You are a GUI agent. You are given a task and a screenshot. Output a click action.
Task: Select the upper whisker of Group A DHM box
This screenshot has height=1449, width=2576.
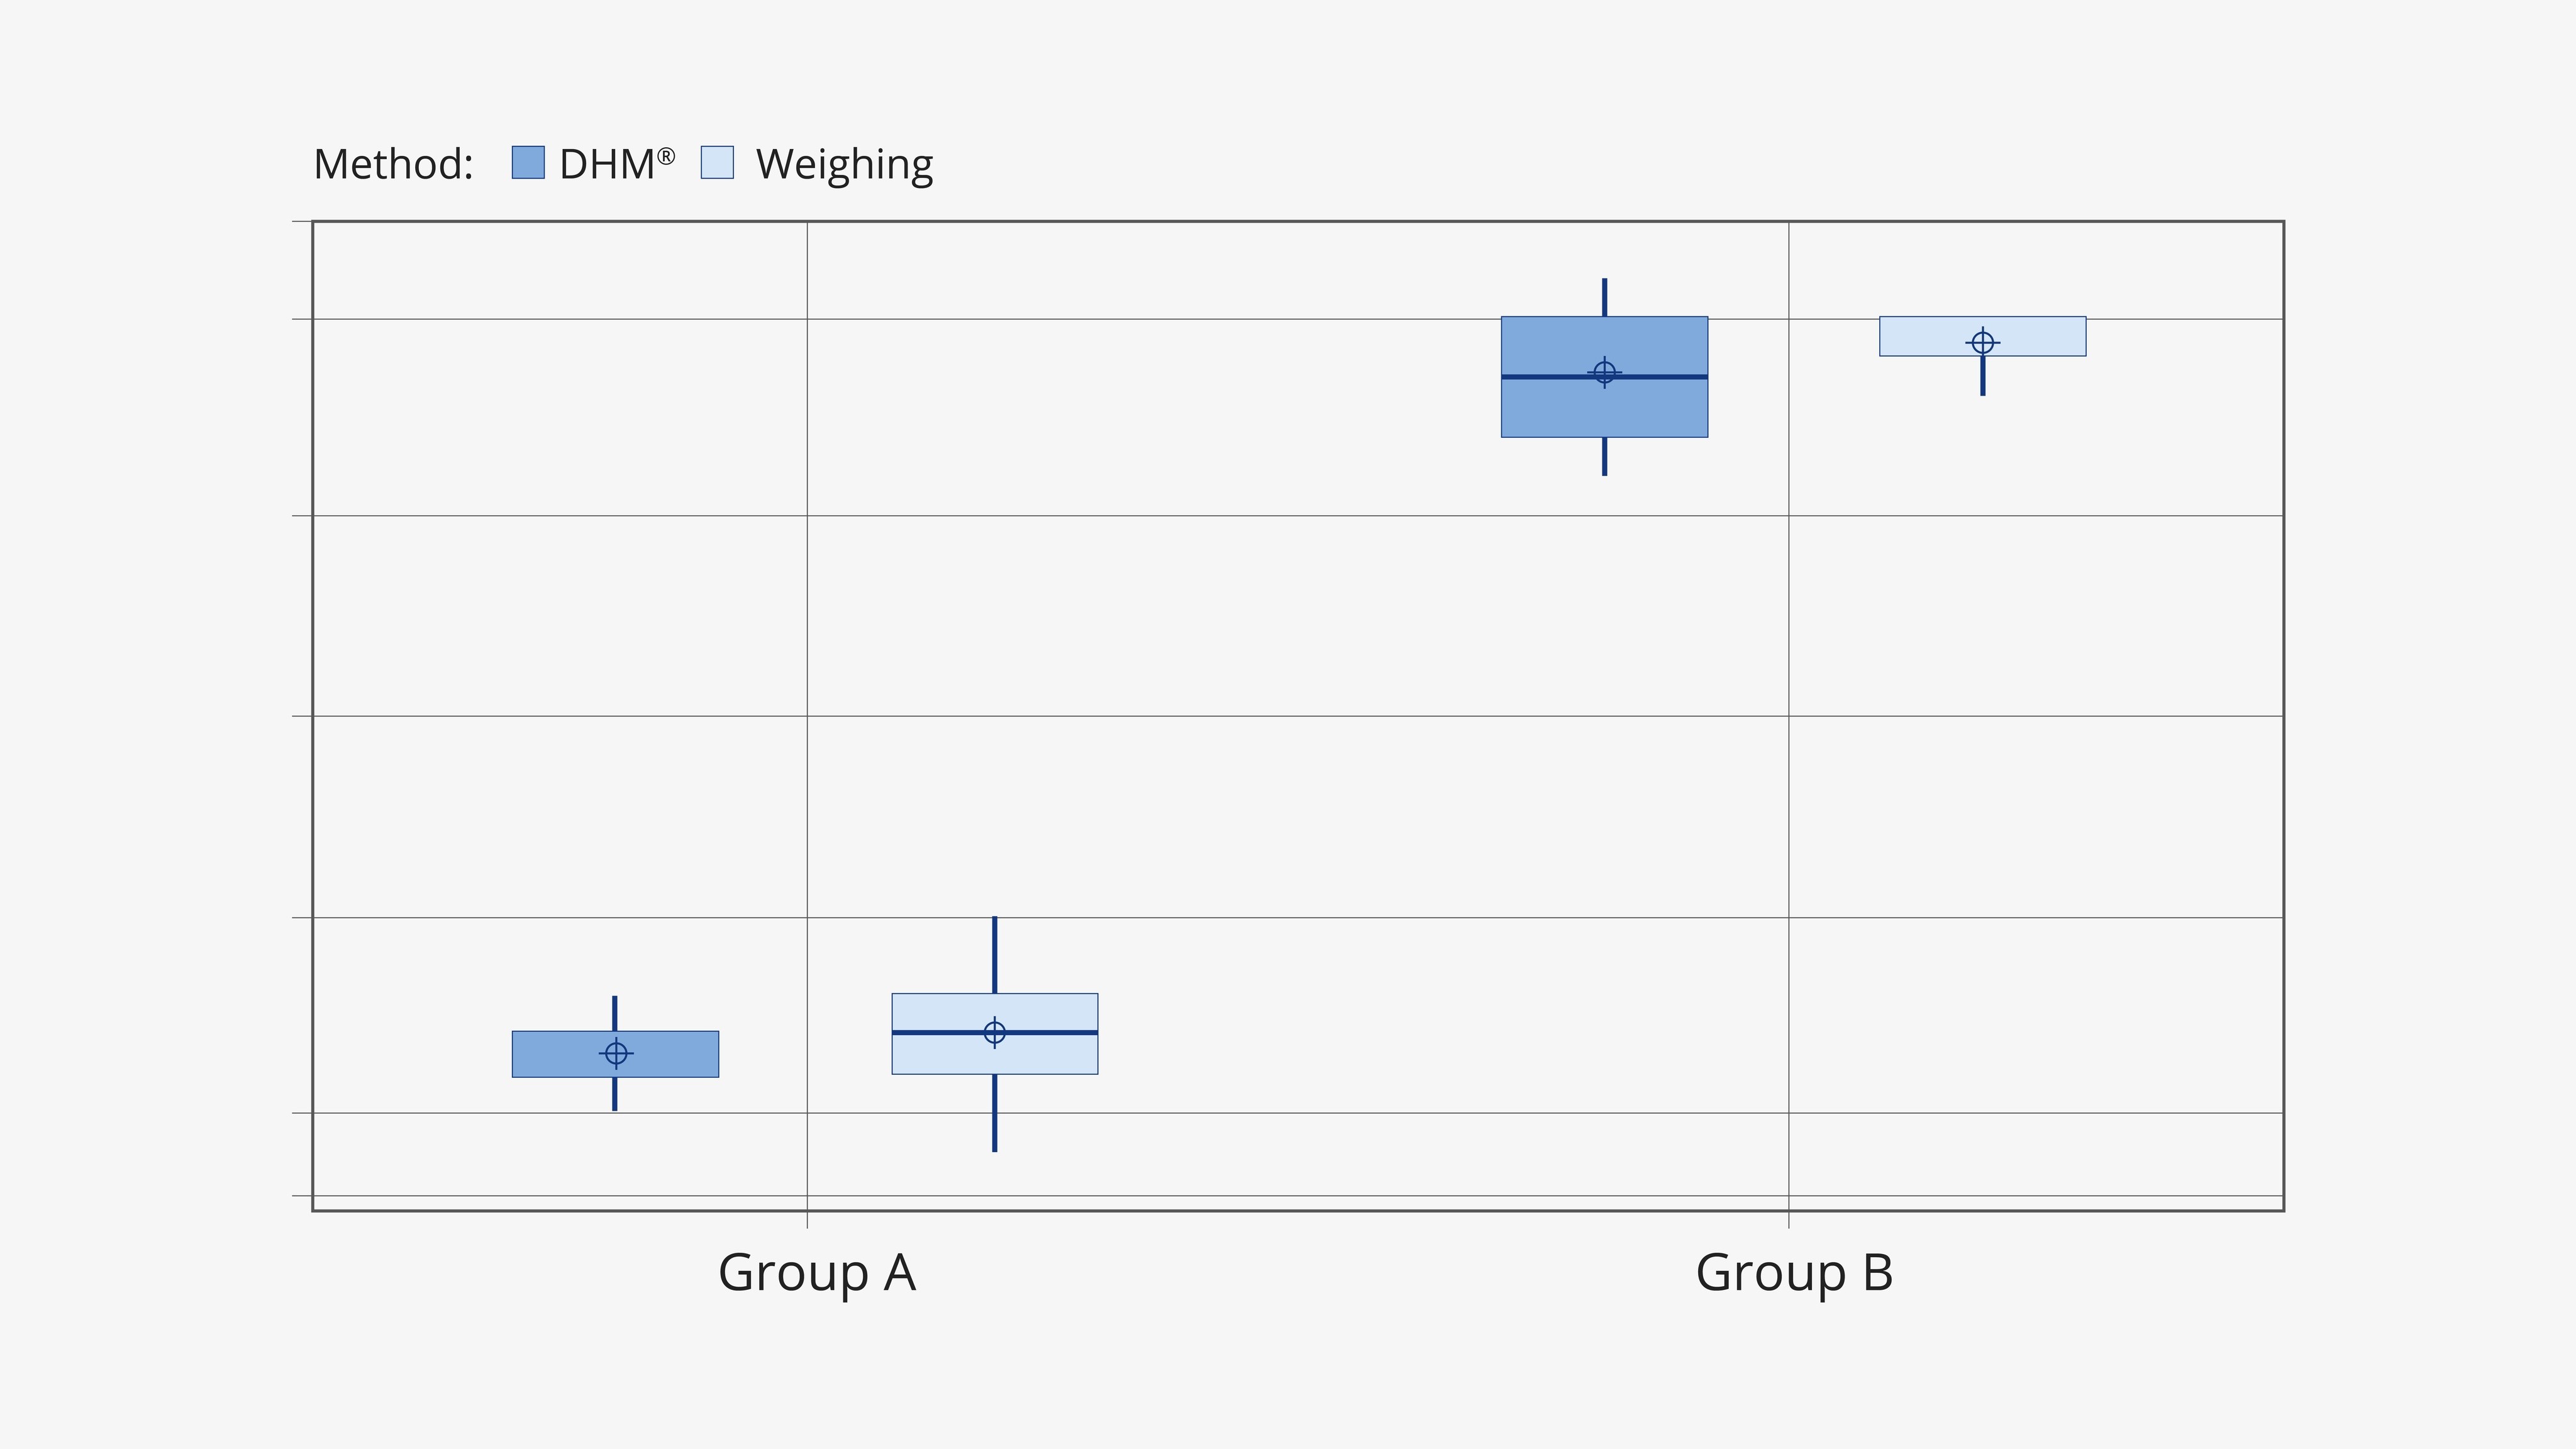pyautogui.click(x=615, y=1013)
